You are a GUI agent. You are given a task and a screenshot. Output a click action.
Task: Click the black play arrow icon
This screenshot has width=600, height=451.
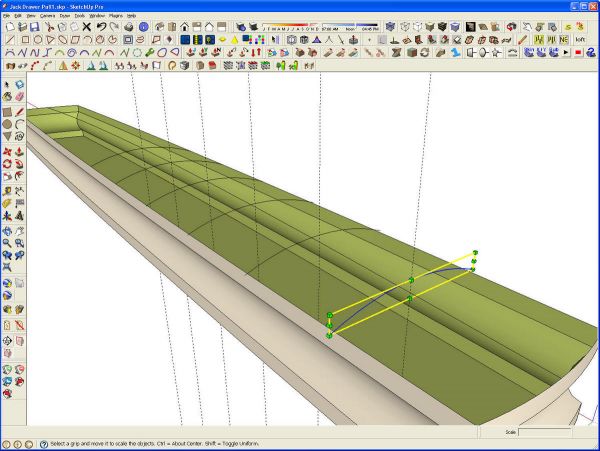[566, 52]
